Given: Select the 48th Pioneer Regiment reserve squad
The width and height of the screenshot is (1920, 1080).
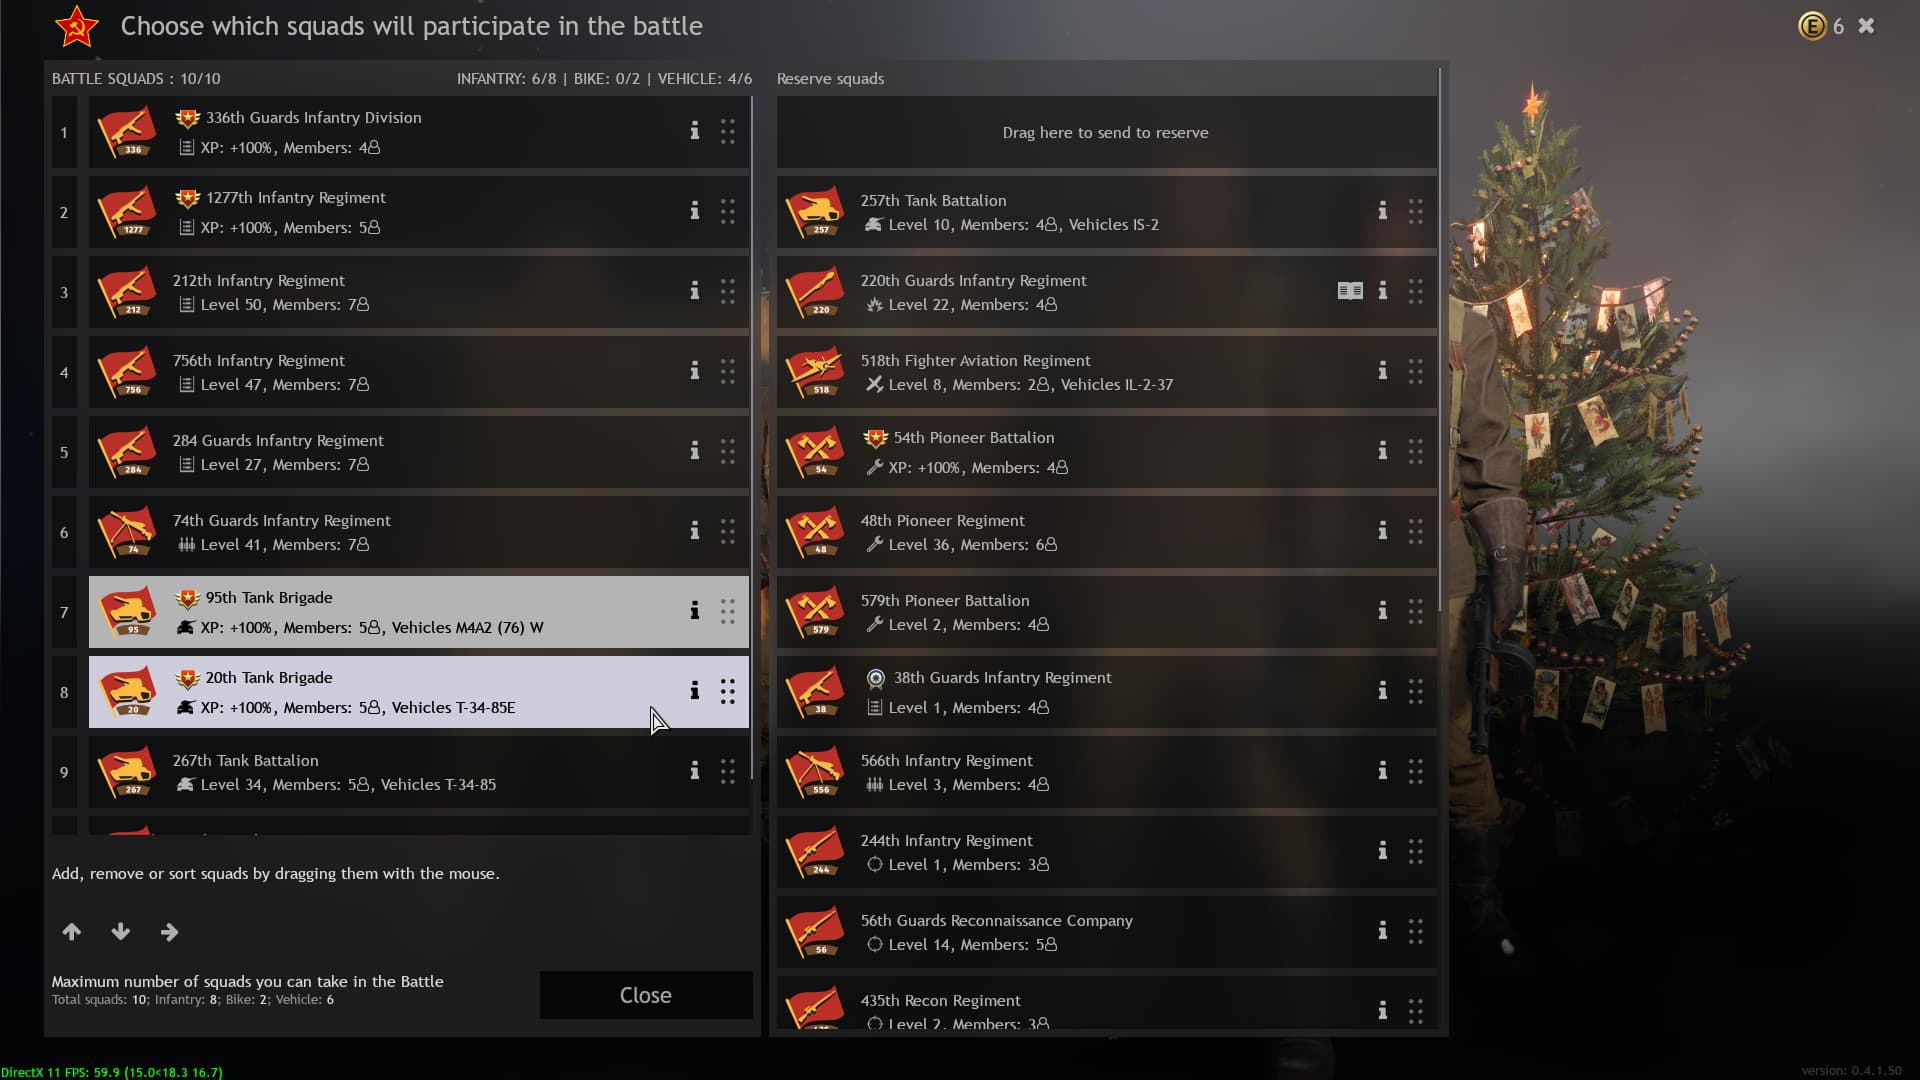Looking at the screenshot, I should click(1107, 532).
